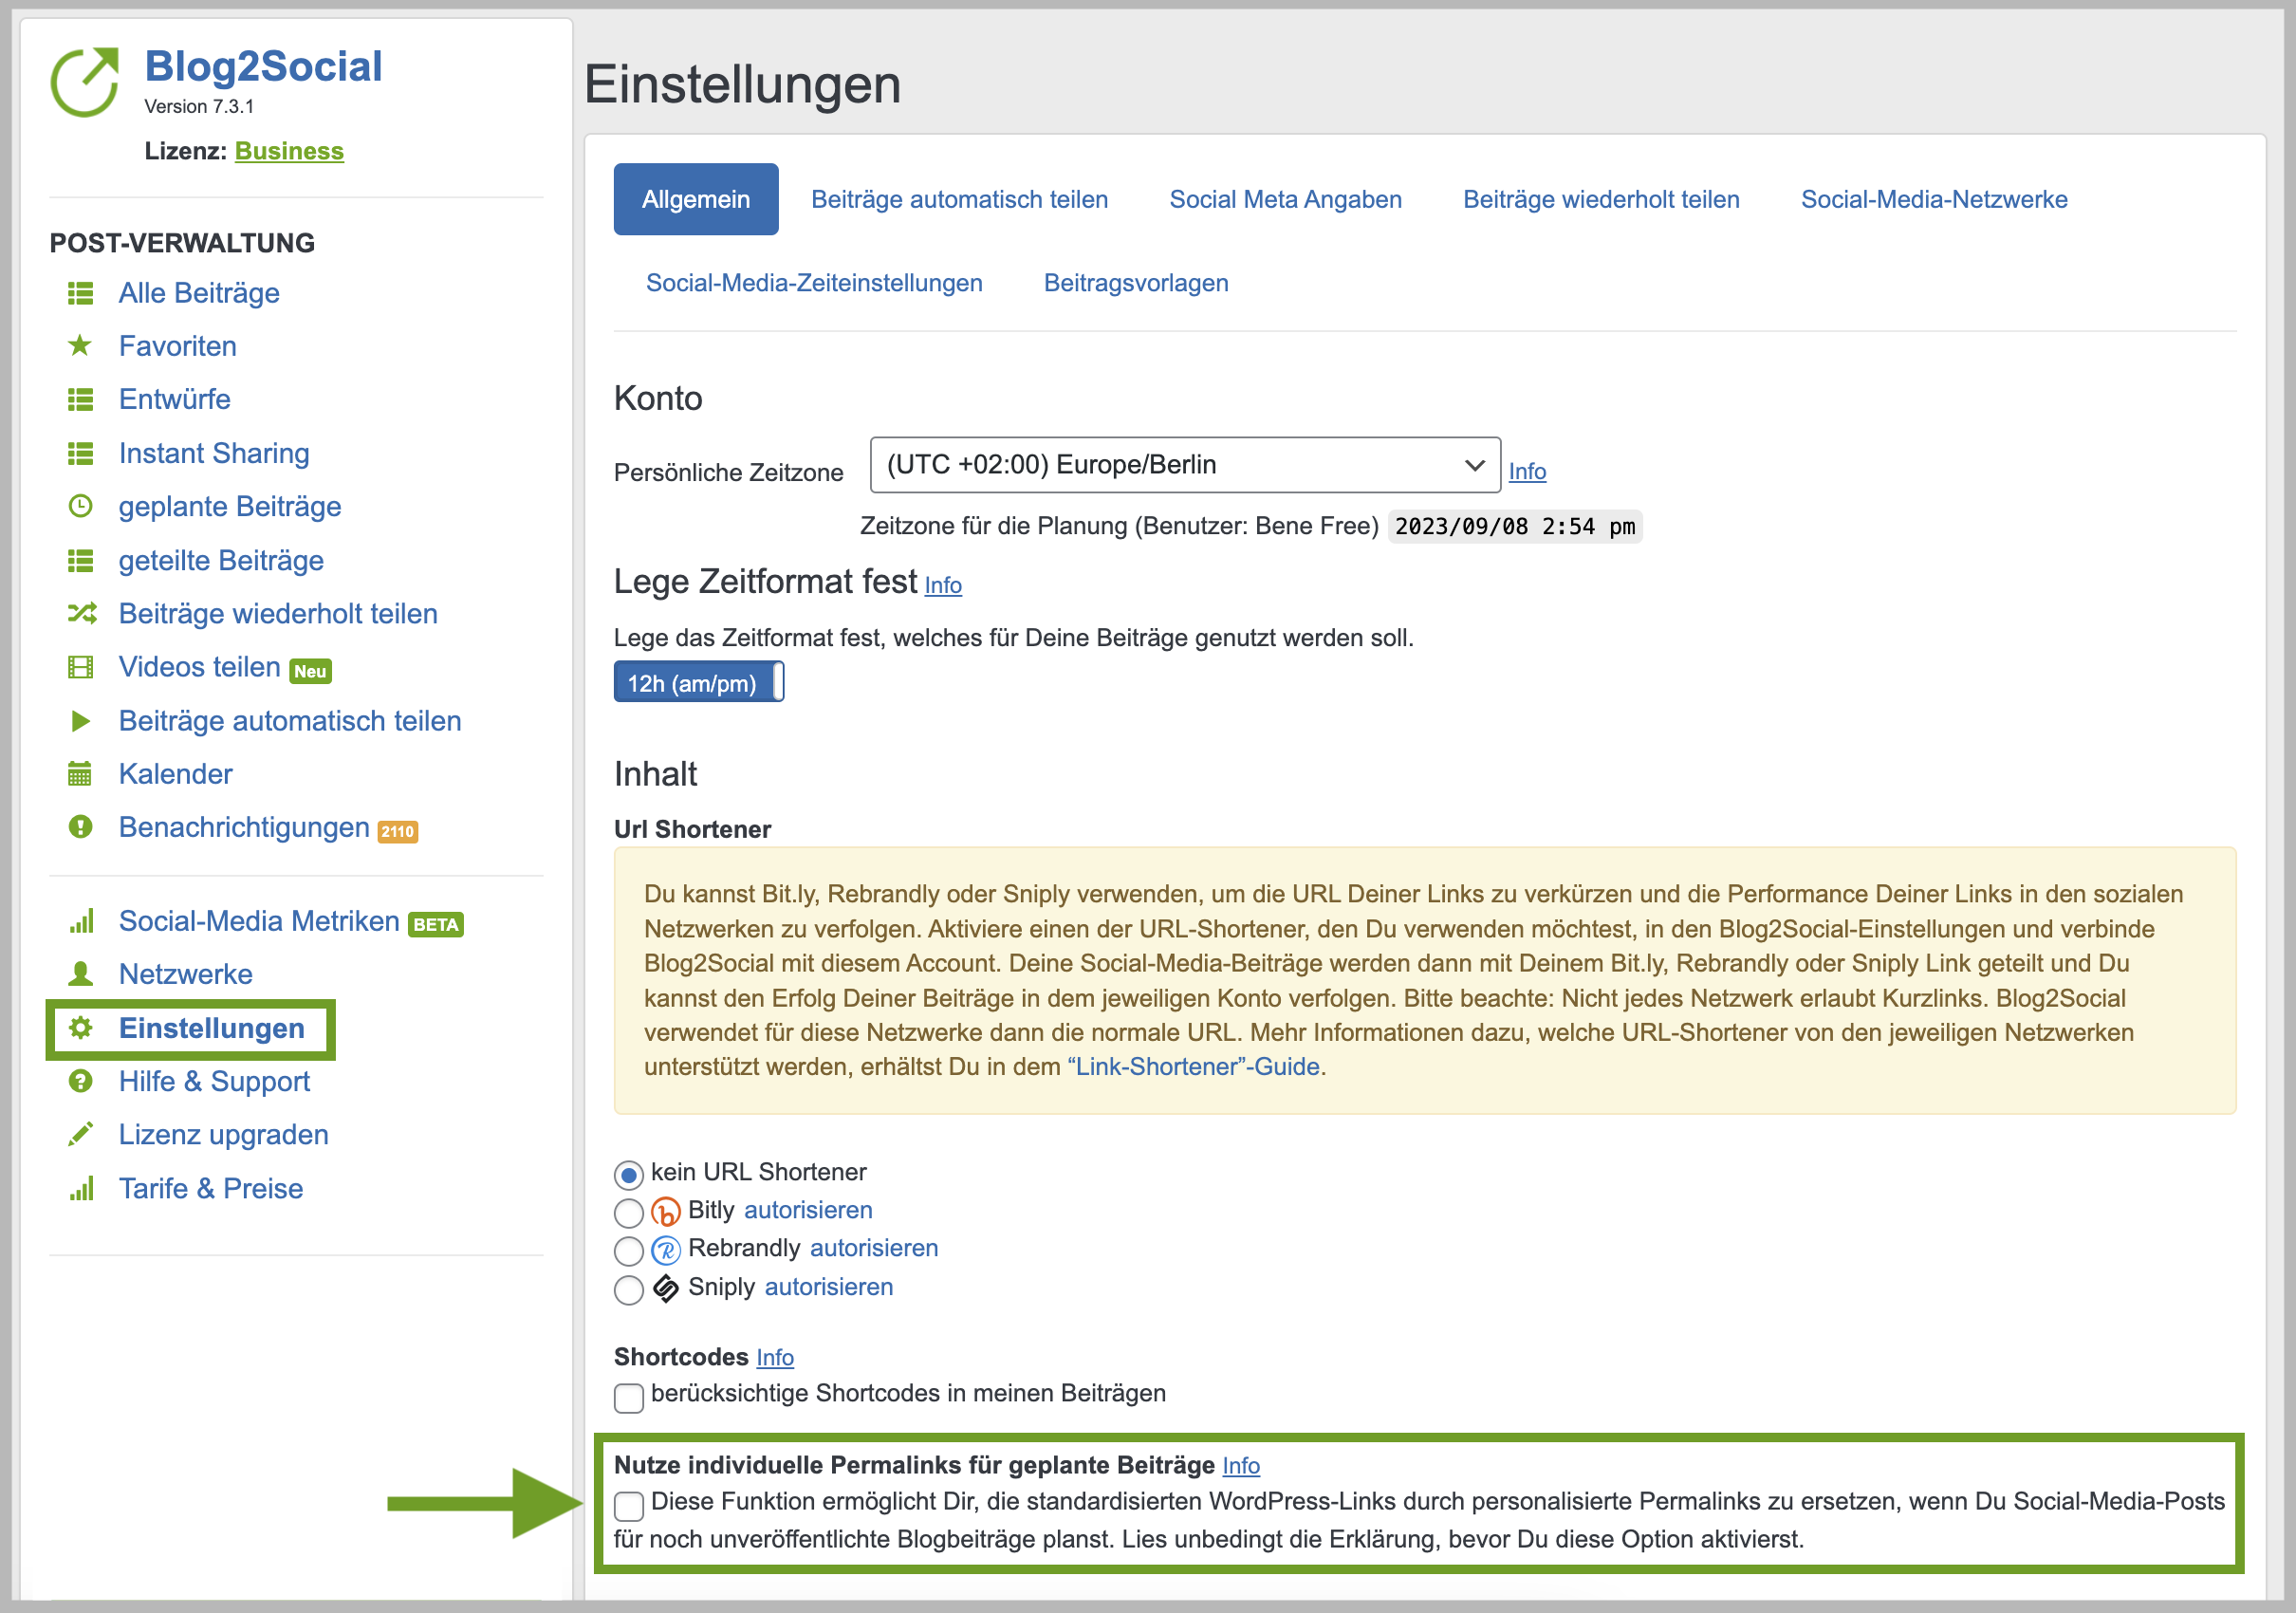Click the star icon next to Favoriten
Screen dimensions: 2296x1613
coord(80,346)
